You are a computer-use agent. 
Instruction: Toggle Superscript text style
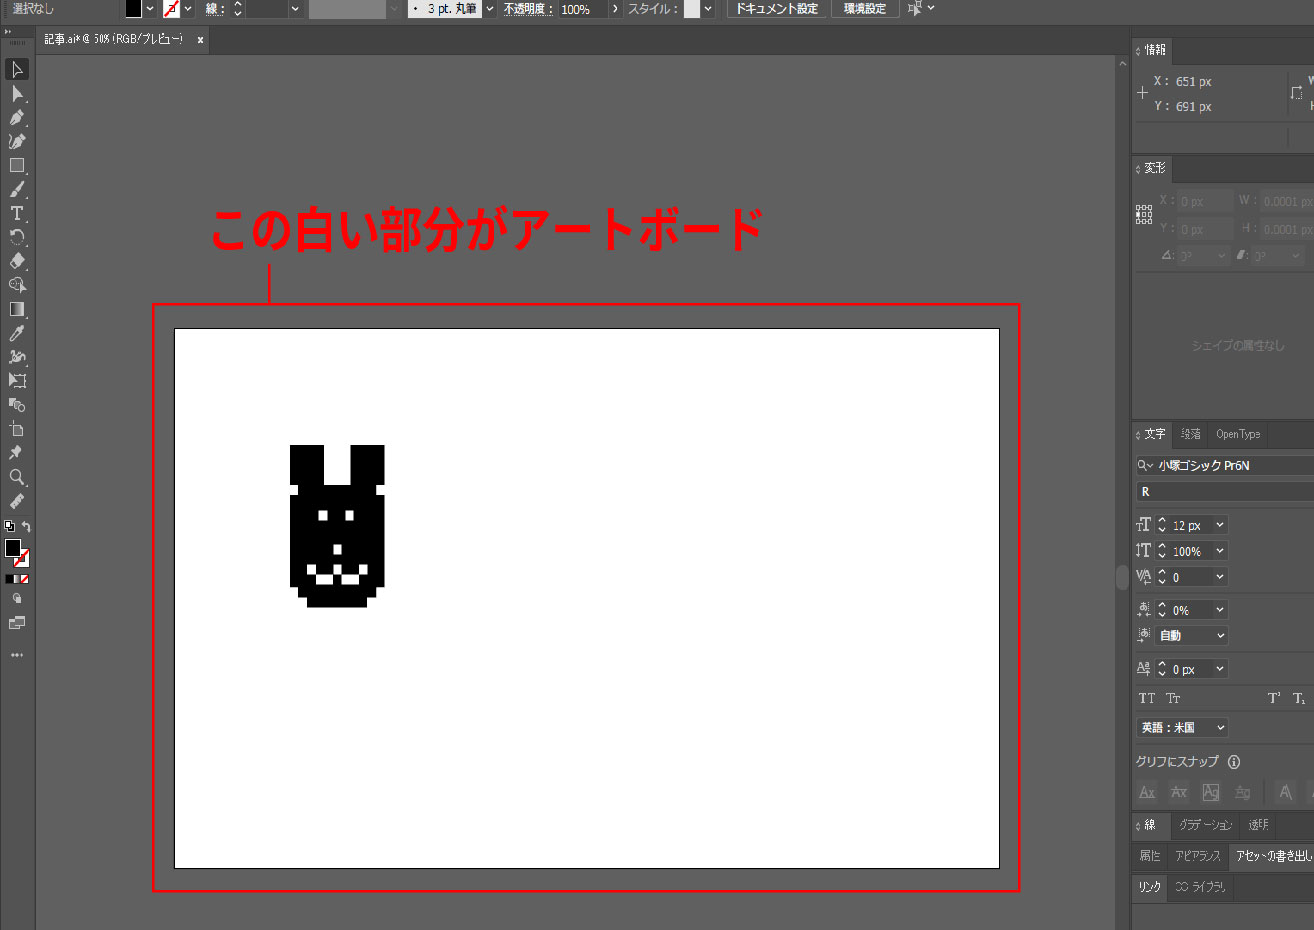click(x=1274, y=698)
